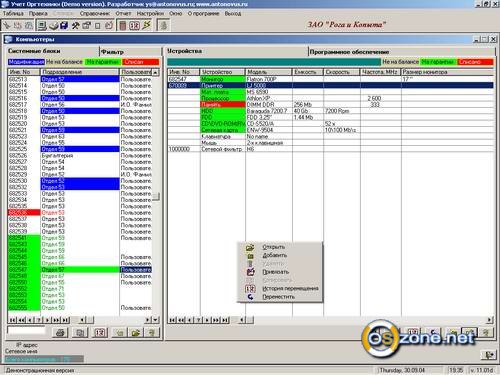Click the blue floppy disk save icon
The height and width of the screenshot is (375, 500).
(x=64, y=25)
